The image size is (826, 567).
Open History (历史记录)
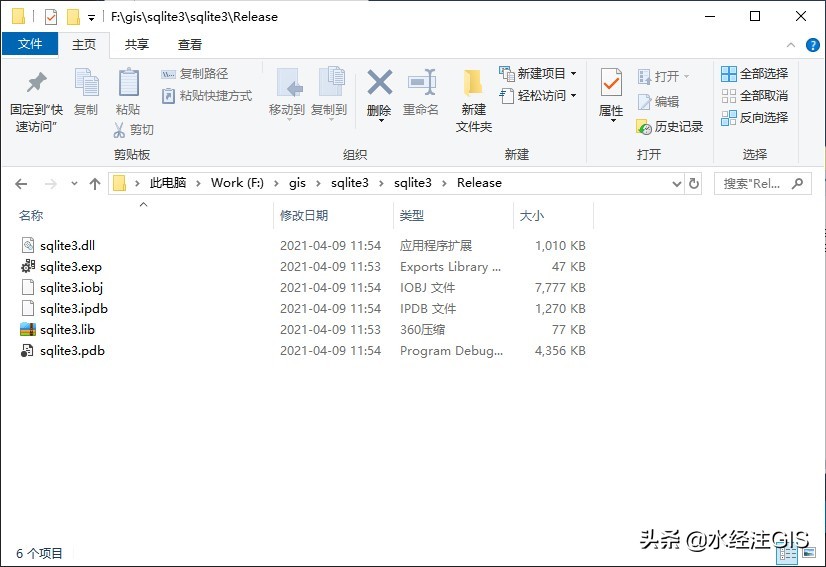coord(670,126)
